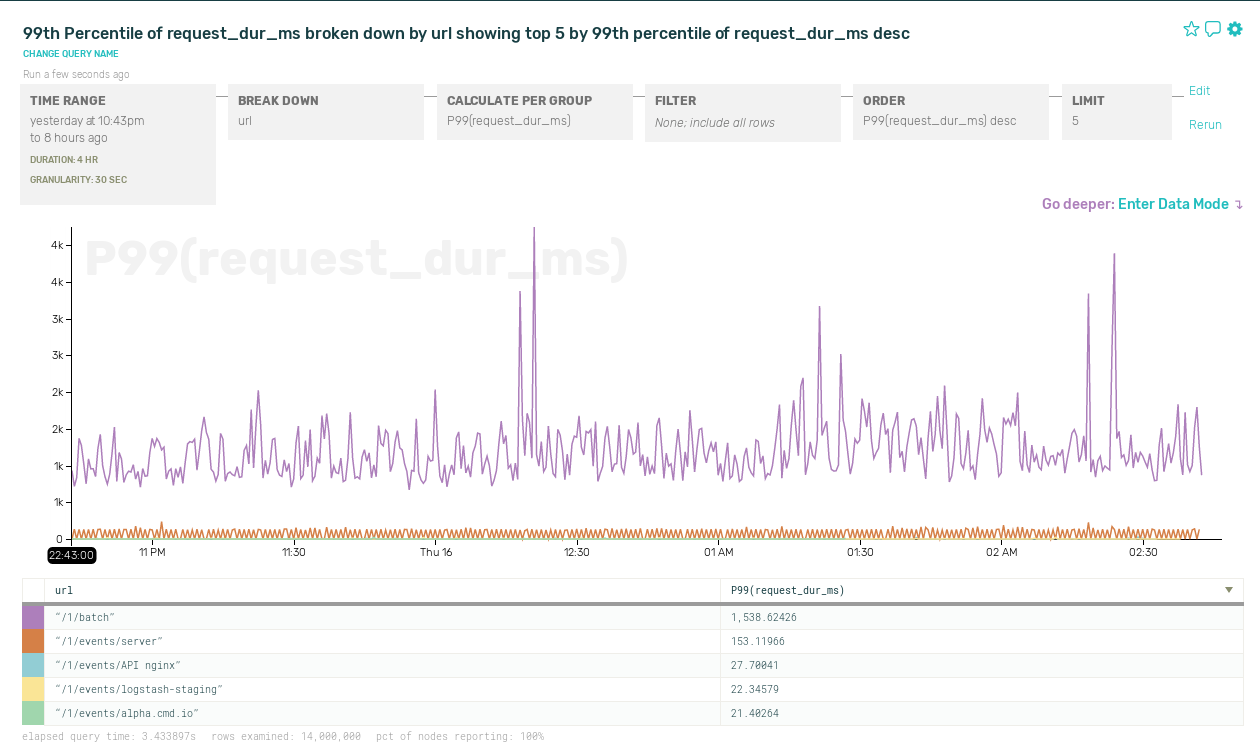Open the Break Down box
The width and height of the screenshot is (1260, 755).
(326, 111)
